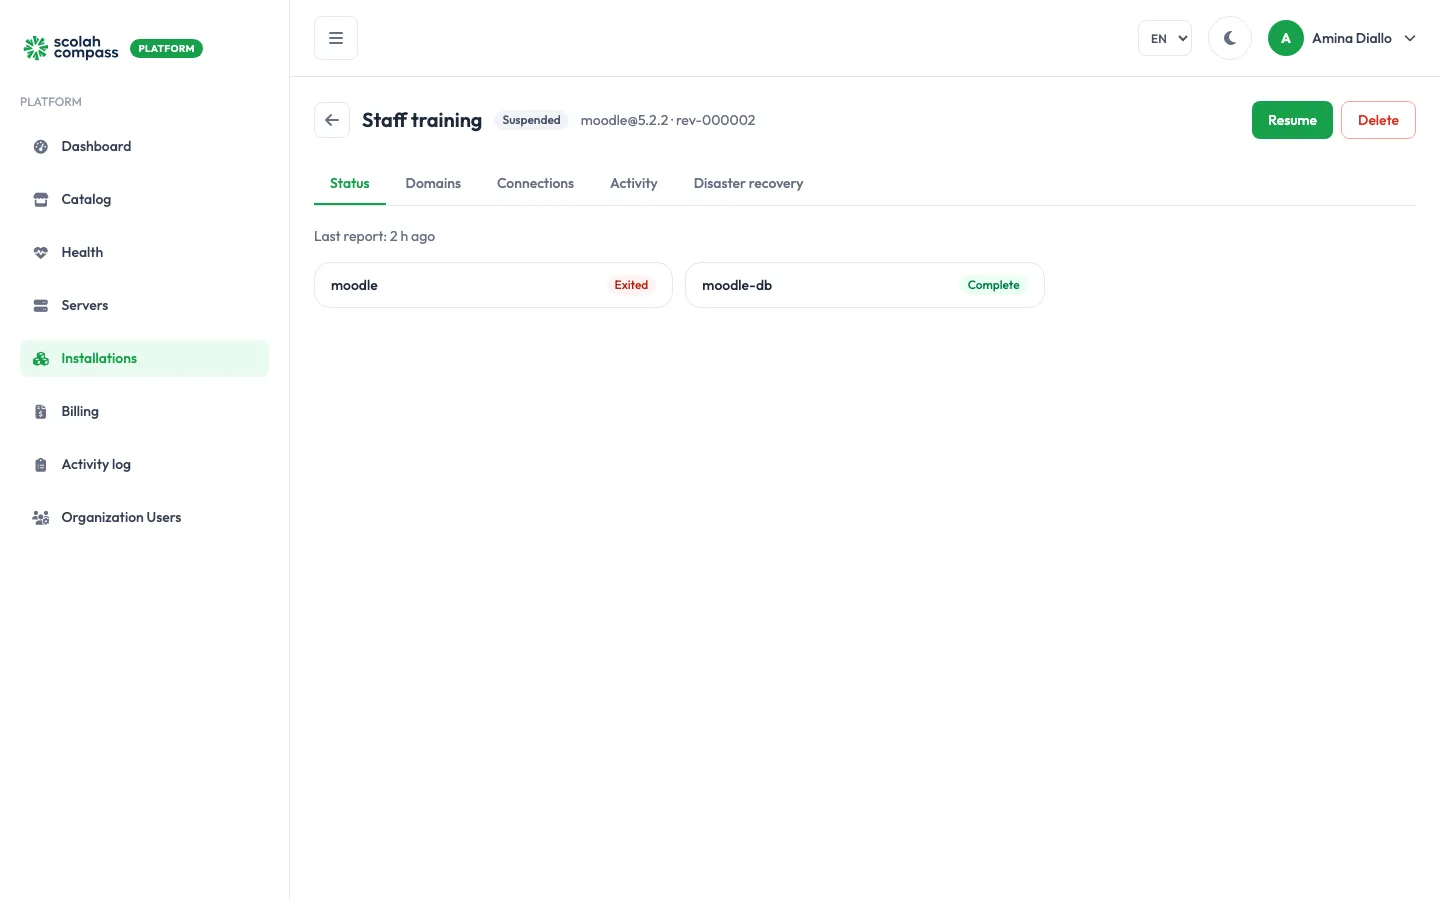The height and width of the screenshot is (900, 1440).
Task: Select Installations in the sidebar
Action: tap(144, 359)
